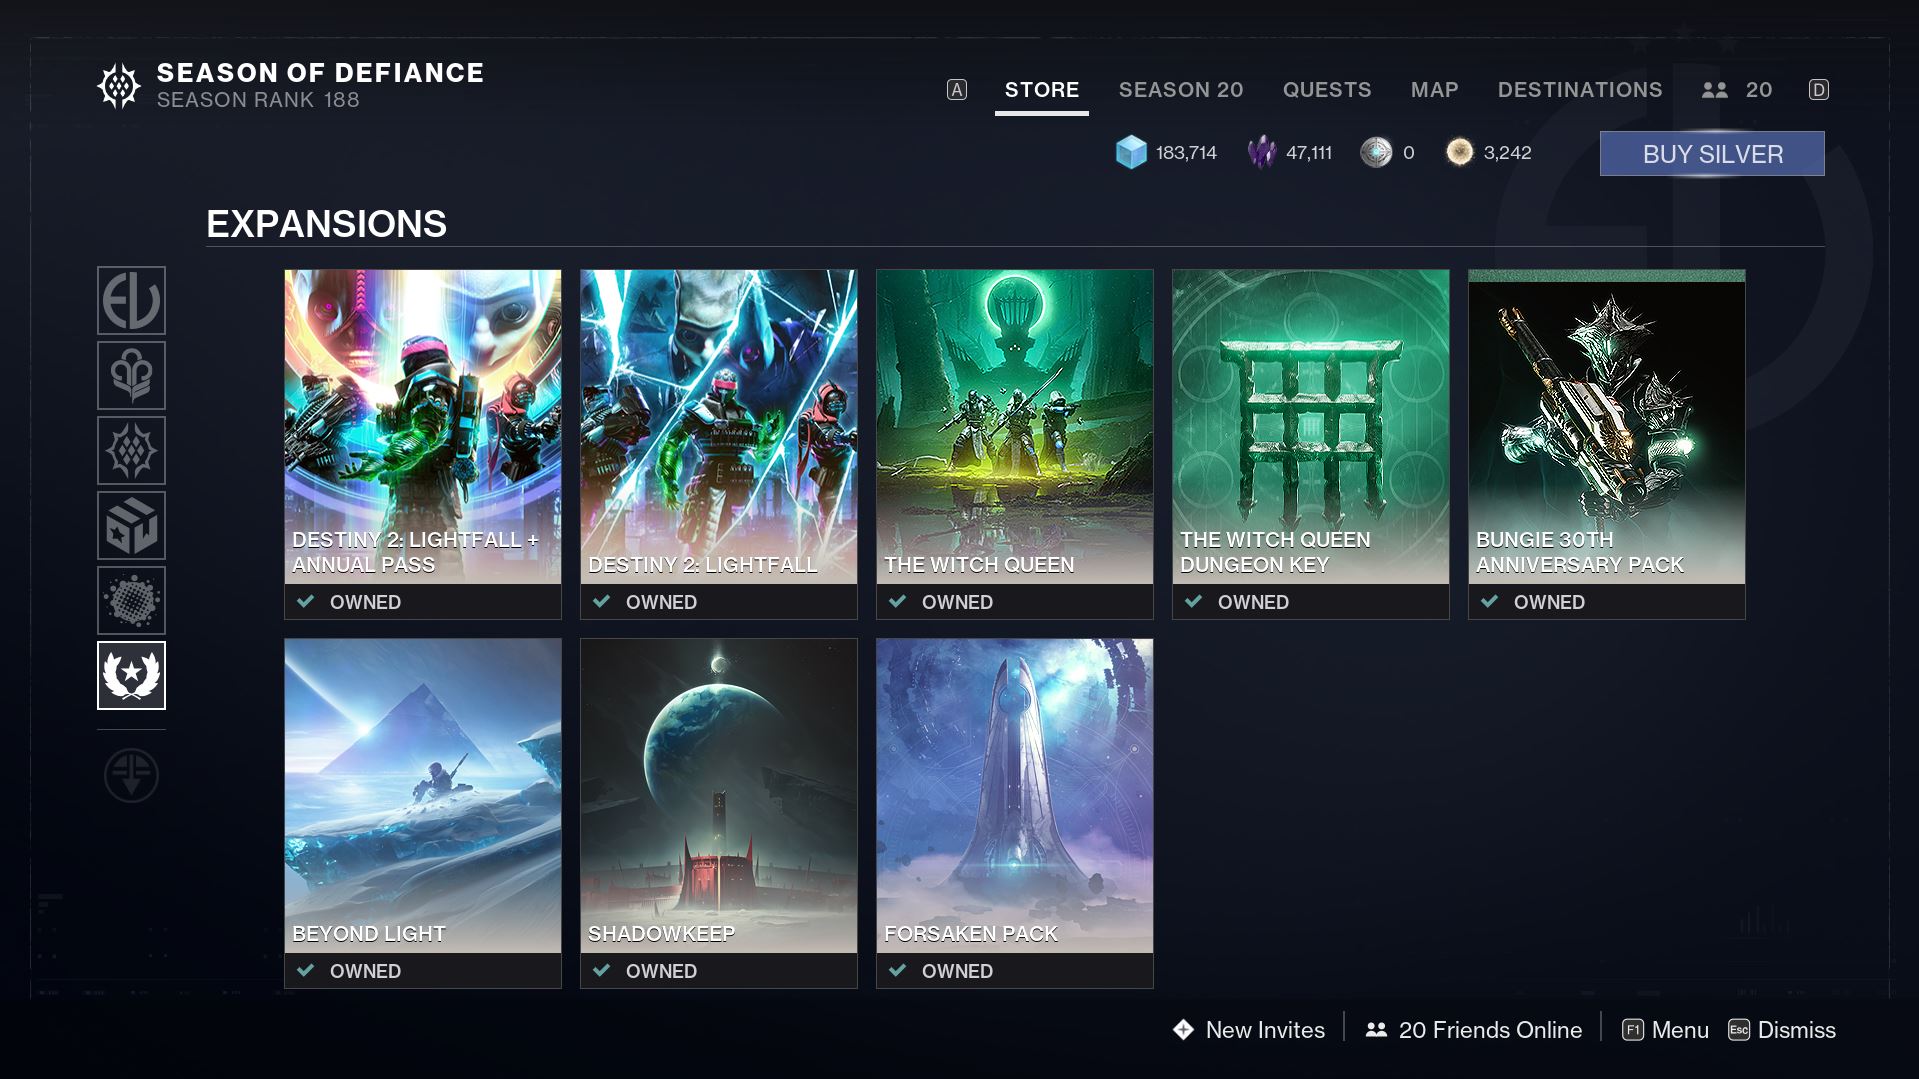Viewport: 1919px width, 1079px height.
Task: Click the Buy Silver button
Action: click(x=1712, y=154)
